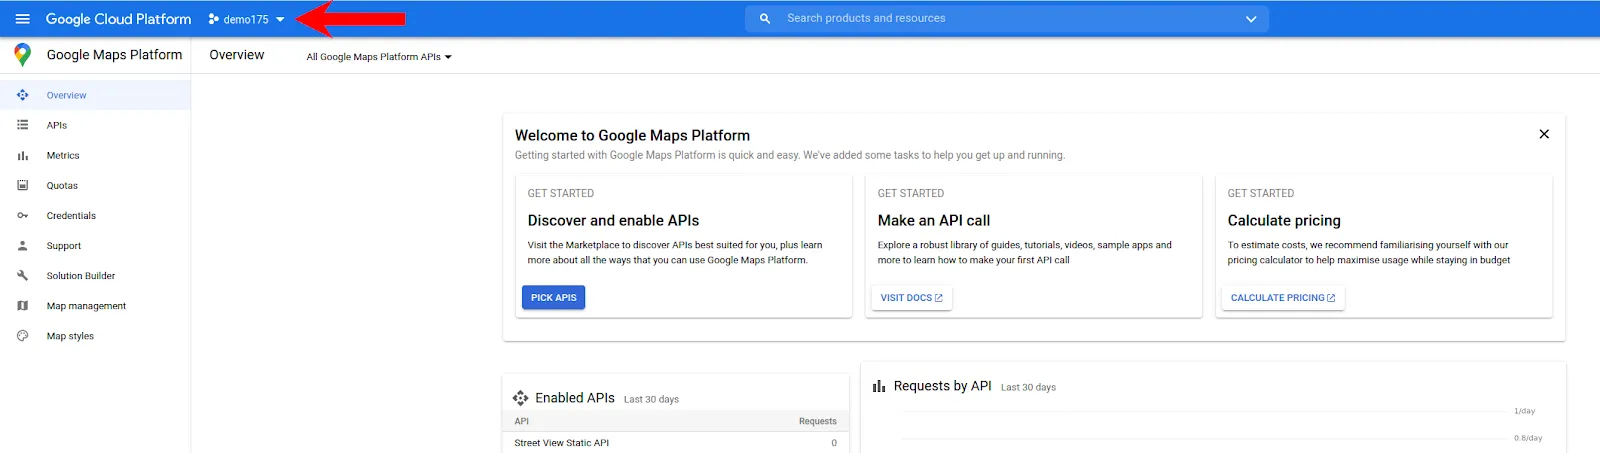The height and width of the screenshot is (453, 1600).
Task: Click the Solution Builder wrench icon
Action: (22, 275)
